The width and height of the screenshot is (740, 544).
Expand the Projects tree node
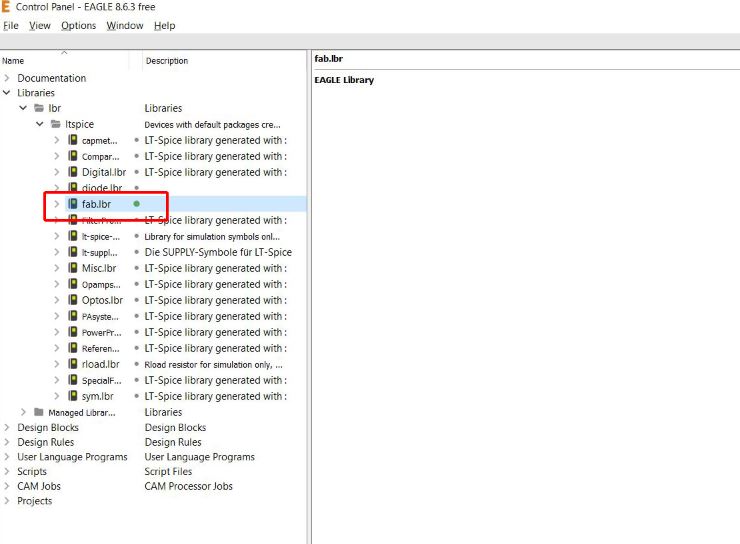tap(7, 501)
